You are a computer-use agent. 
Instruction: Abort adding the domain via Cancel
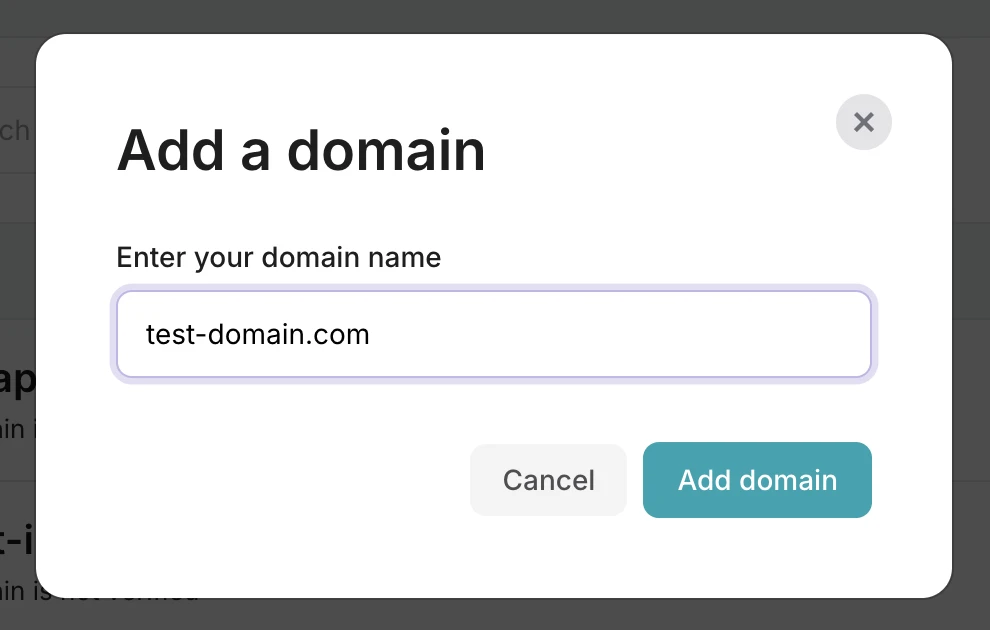pos(548,480)
